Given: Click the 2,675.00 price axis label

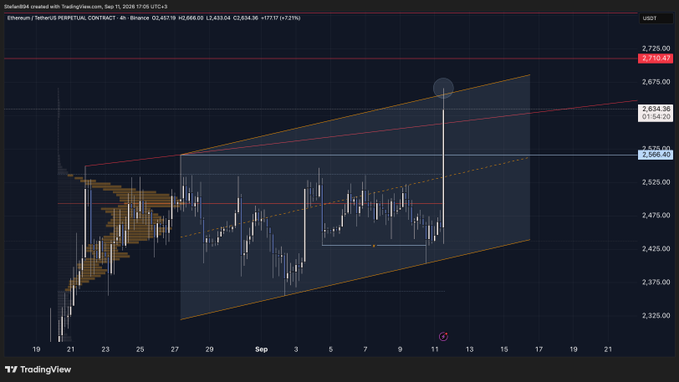Looking at the screenshot, I should (x=656, y=82).
